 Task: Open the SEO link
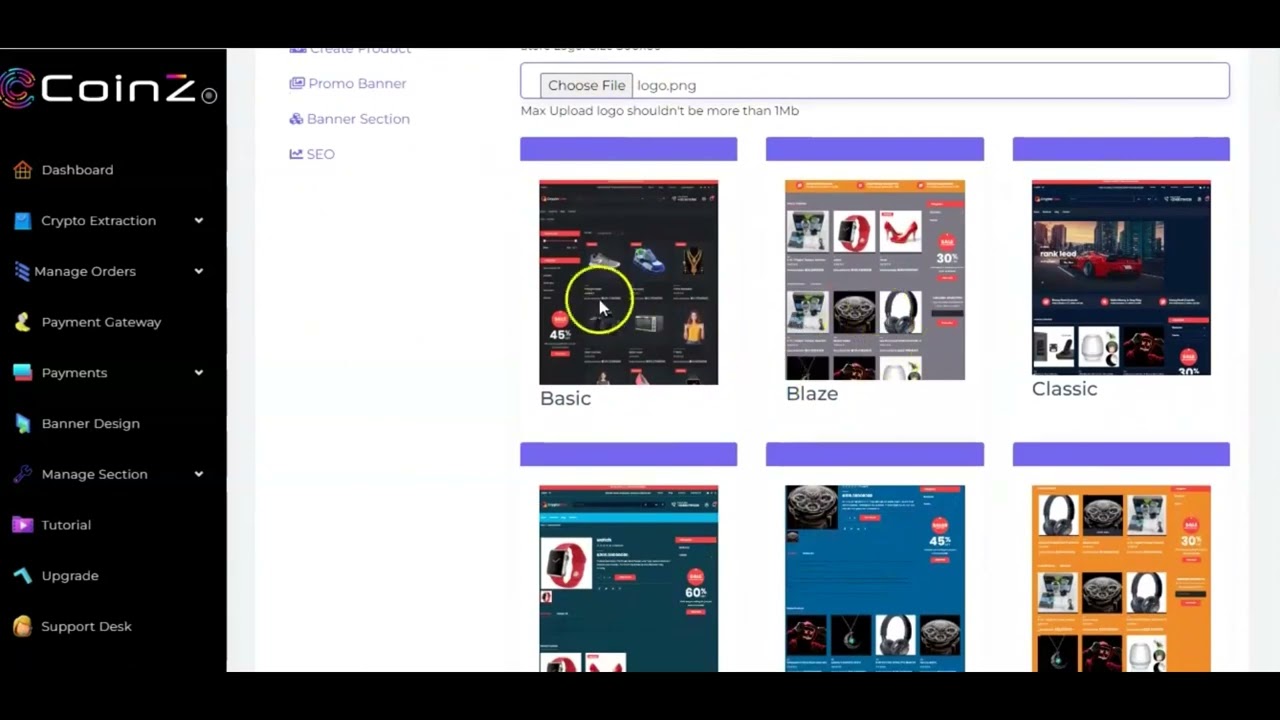click(x=320, y=154)
